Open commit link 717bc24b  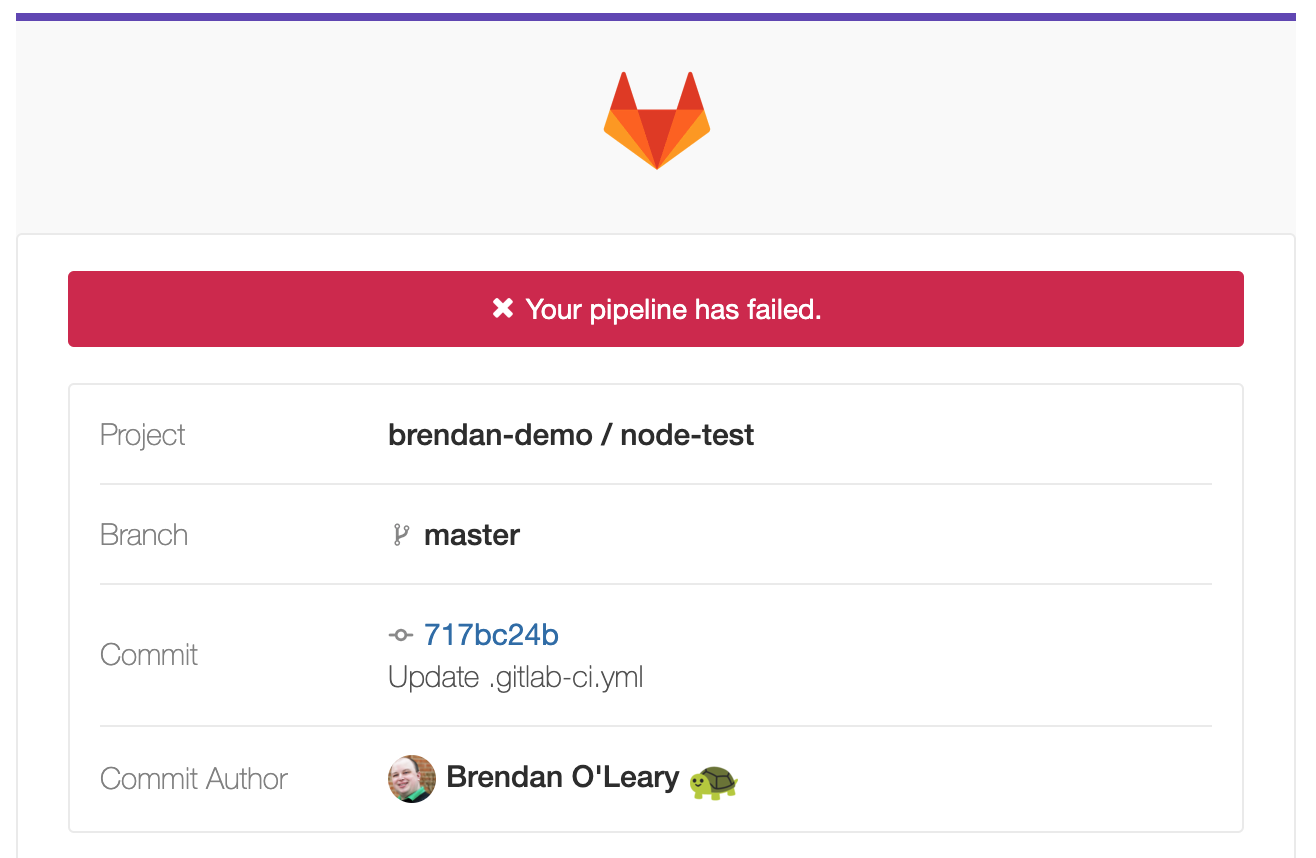tap(491, 635)
